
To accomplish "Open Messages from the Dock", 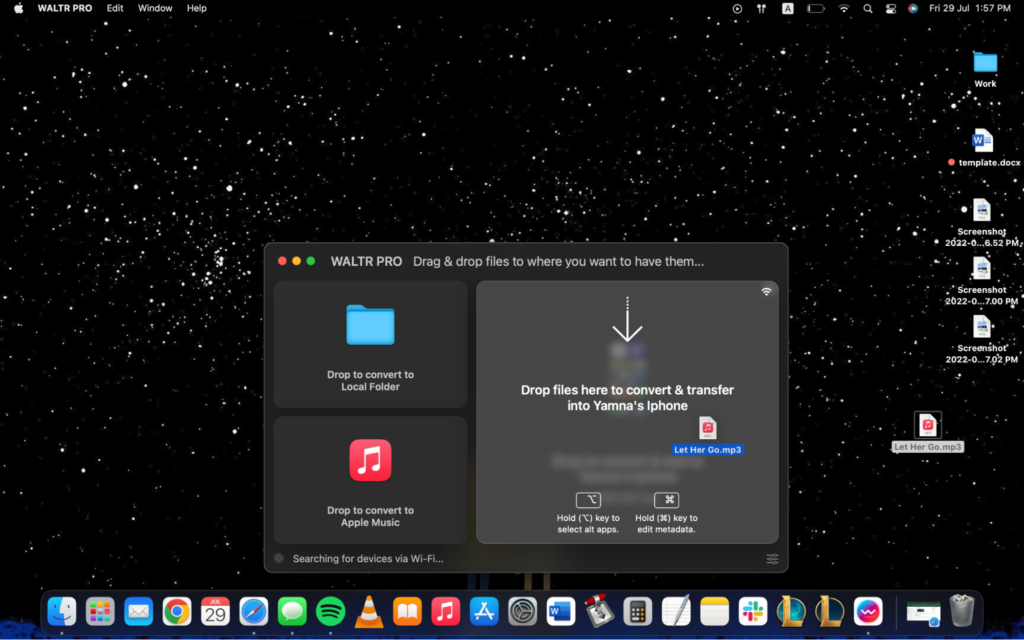I will [x=292, y=612].
